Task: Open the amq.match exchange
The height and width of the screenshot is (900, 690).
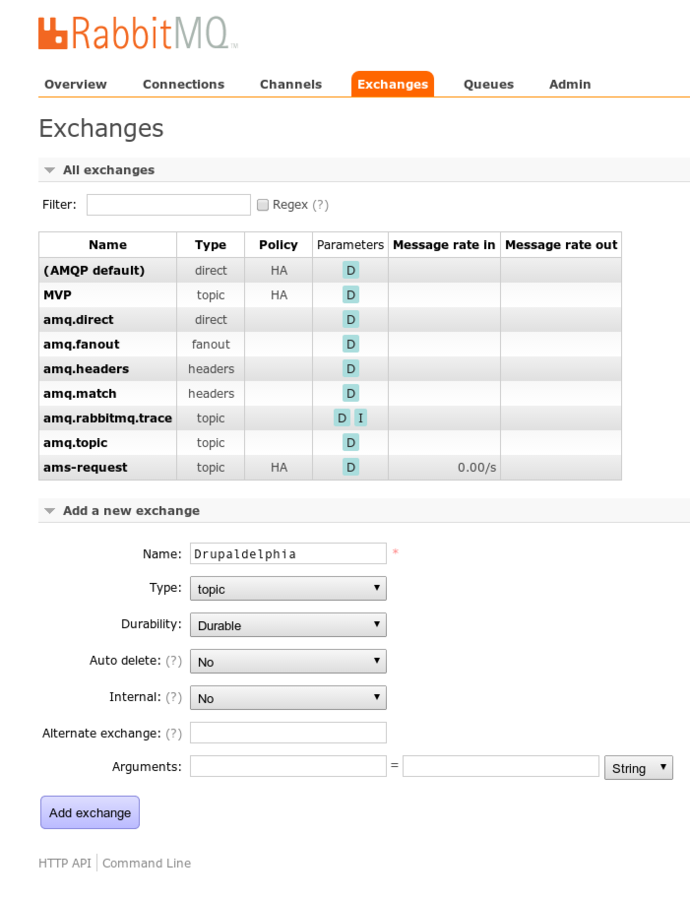Action: 80,394
